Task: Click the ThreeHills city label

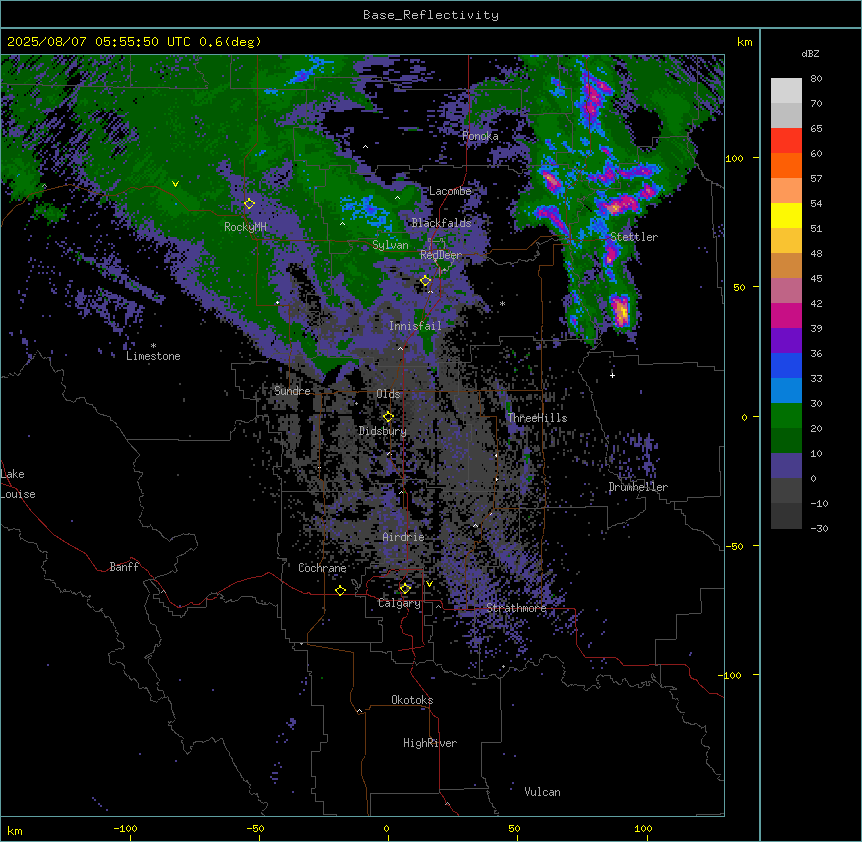Action: coord(537,418)
